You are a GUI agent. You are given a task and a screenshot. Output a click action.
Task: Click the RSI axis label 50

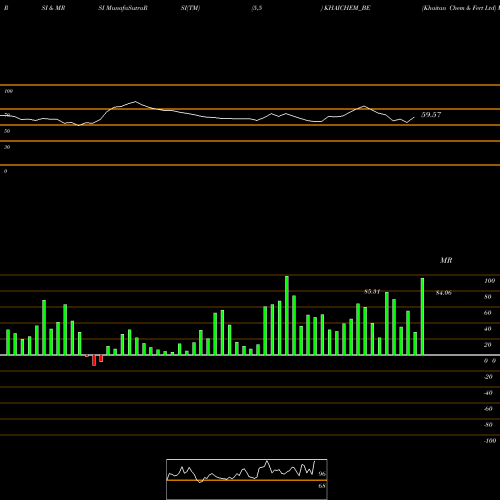(7, 131)
